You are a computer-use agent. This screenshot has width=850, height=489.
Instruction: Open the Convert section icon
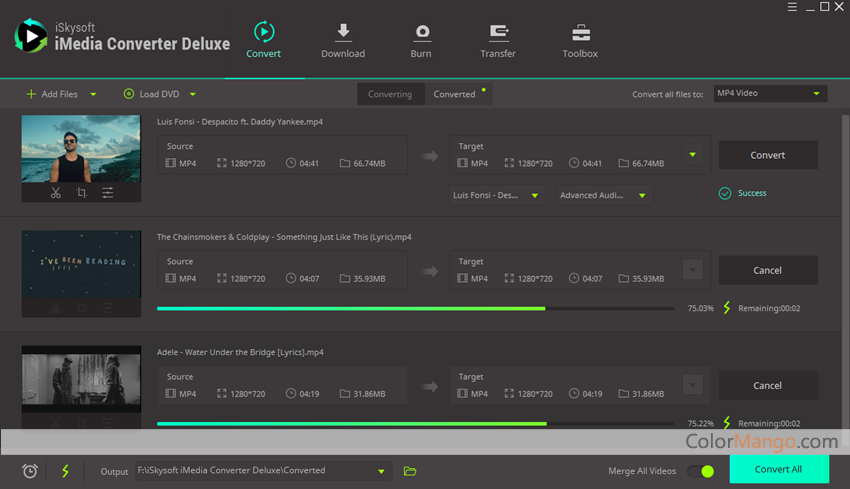click(264, 32)
